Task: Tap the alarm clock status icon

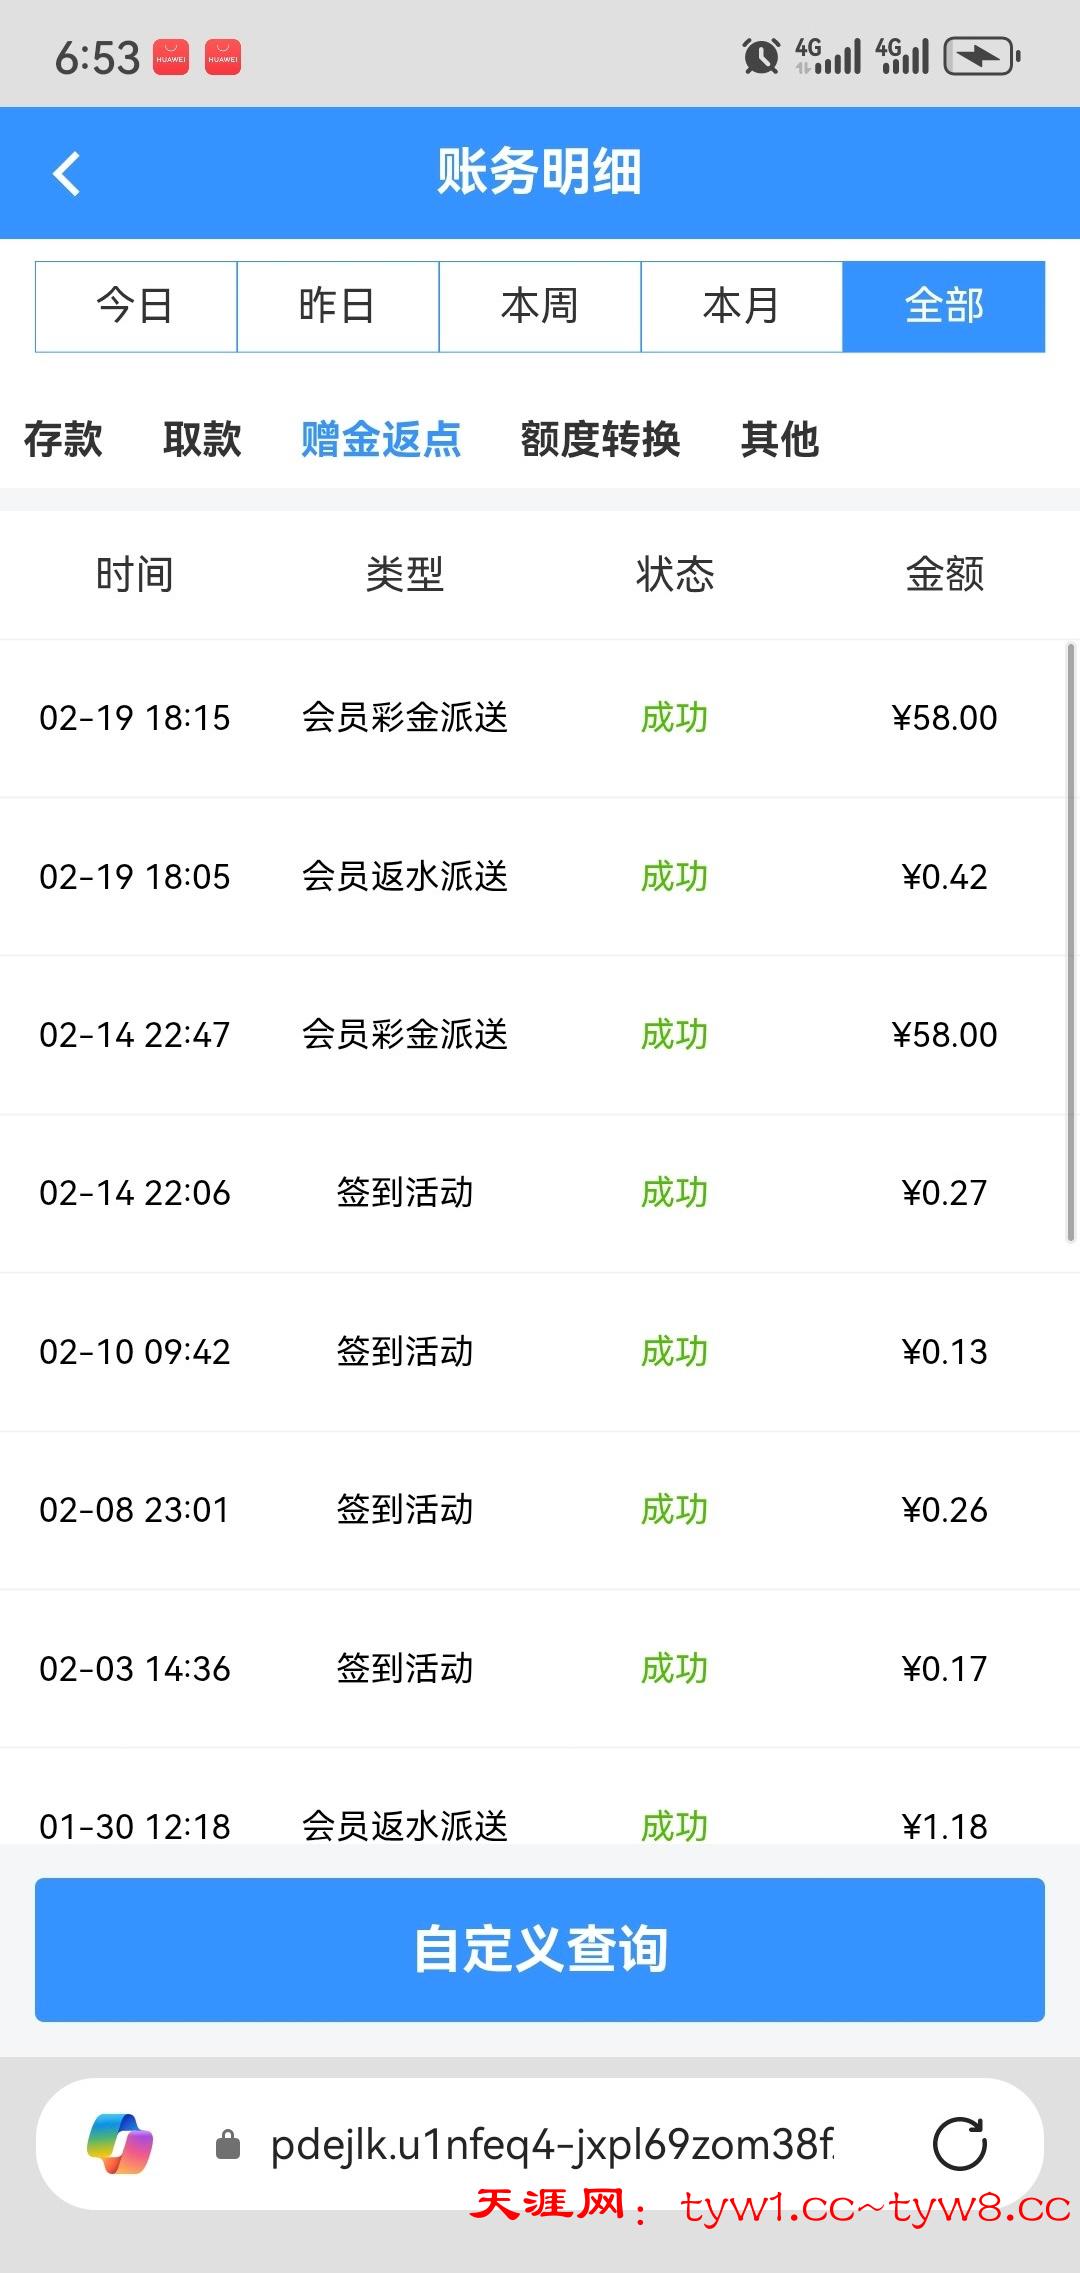Action: click(760, 56)
